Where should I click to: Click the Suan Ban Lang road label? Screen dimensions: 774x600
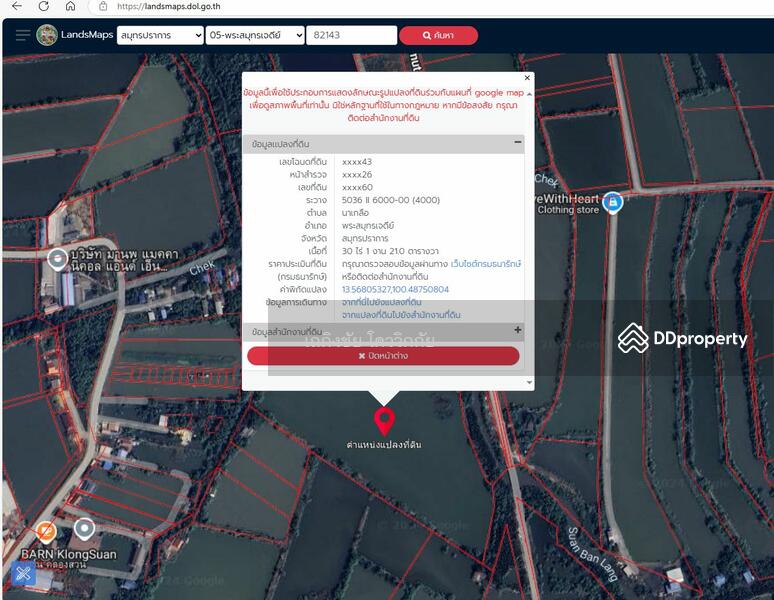(x=593, y=554)
